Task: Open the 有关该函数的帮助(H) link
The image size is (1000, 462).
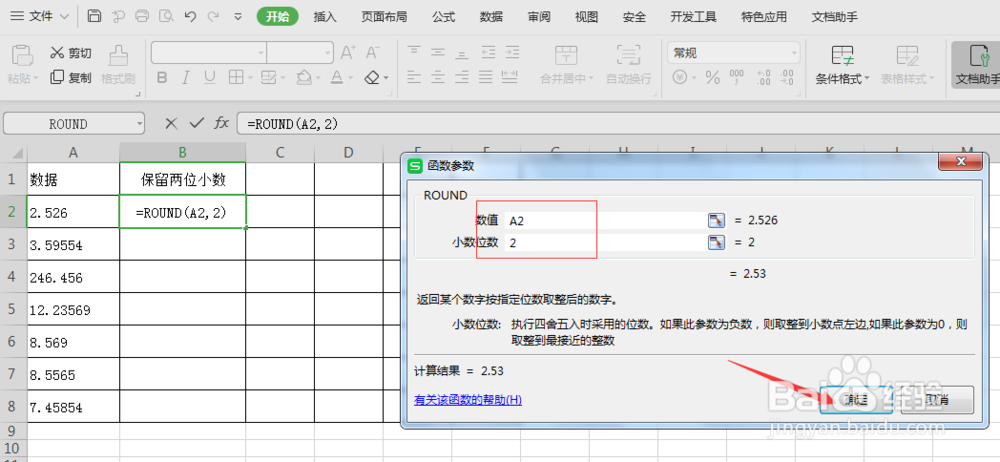Action: [468, 400]
